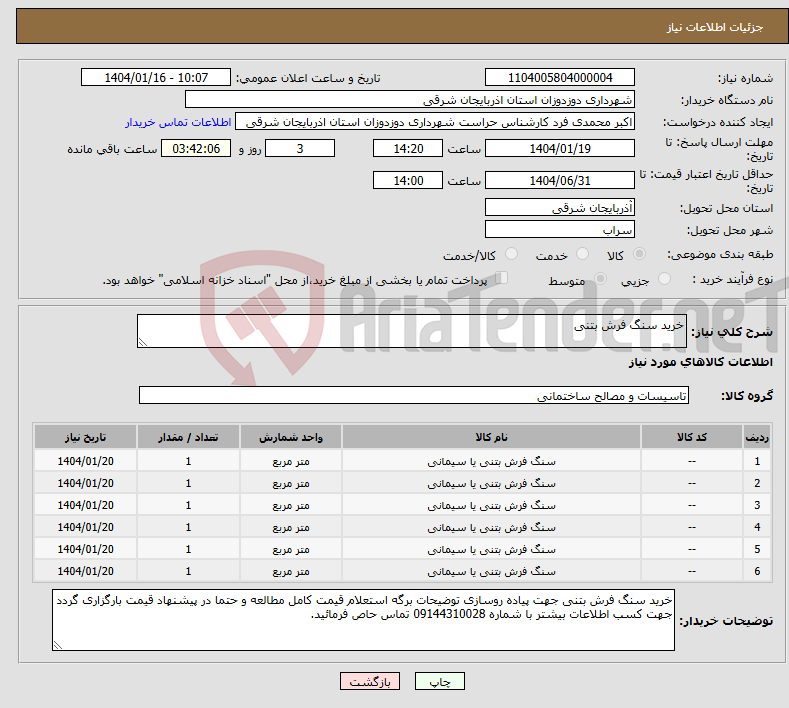This screenshot has width=789, height=708.
Task: Click the اطلاعات کالاهای مورد نیاز heading
Action: tap(700, 362)
